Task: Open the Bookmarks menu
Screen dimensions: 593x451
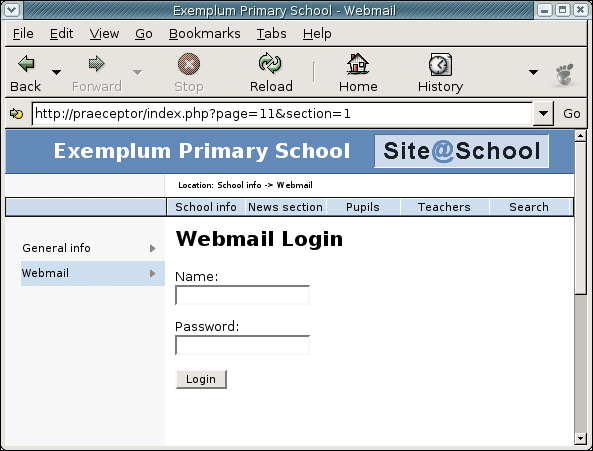Action: (205, 34)
